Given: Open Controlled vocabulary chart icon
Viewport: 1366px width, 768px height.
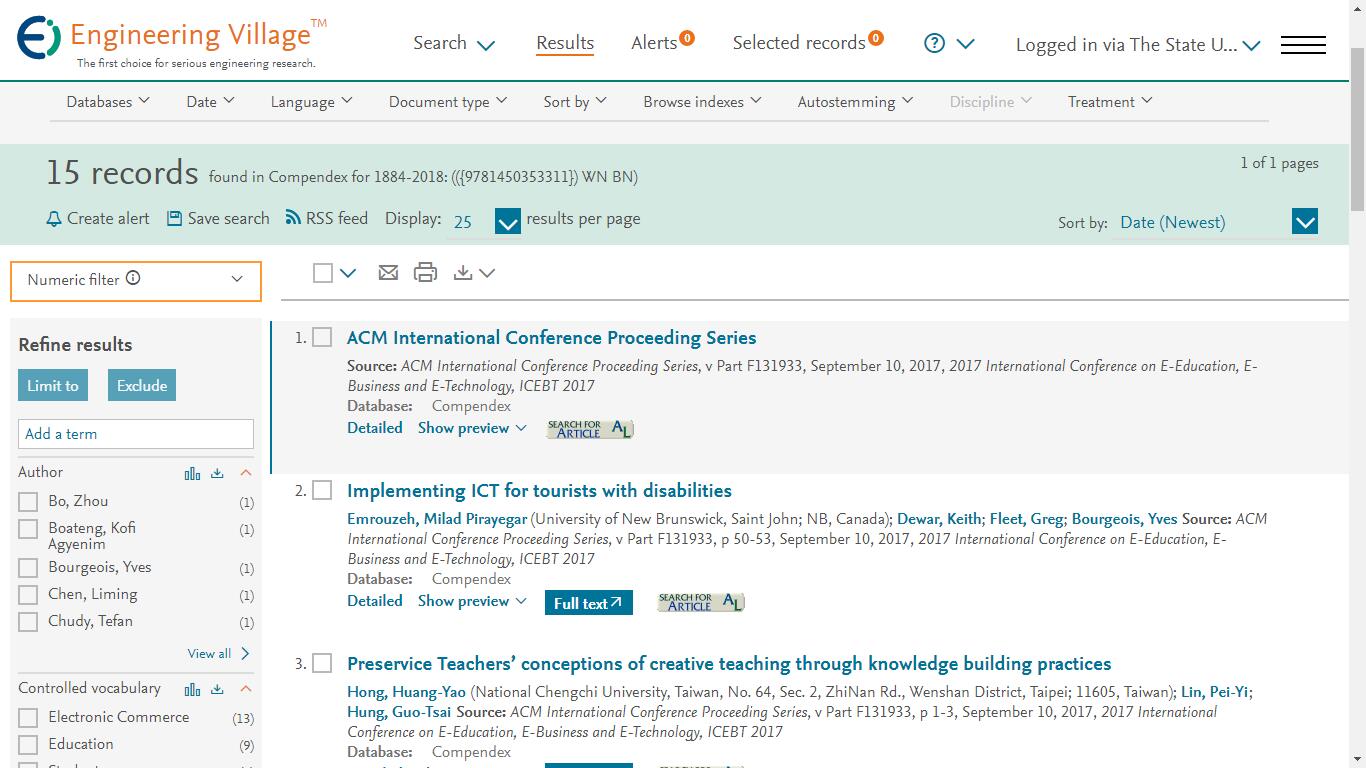Looking at the screenshot, I should point(192,689).
